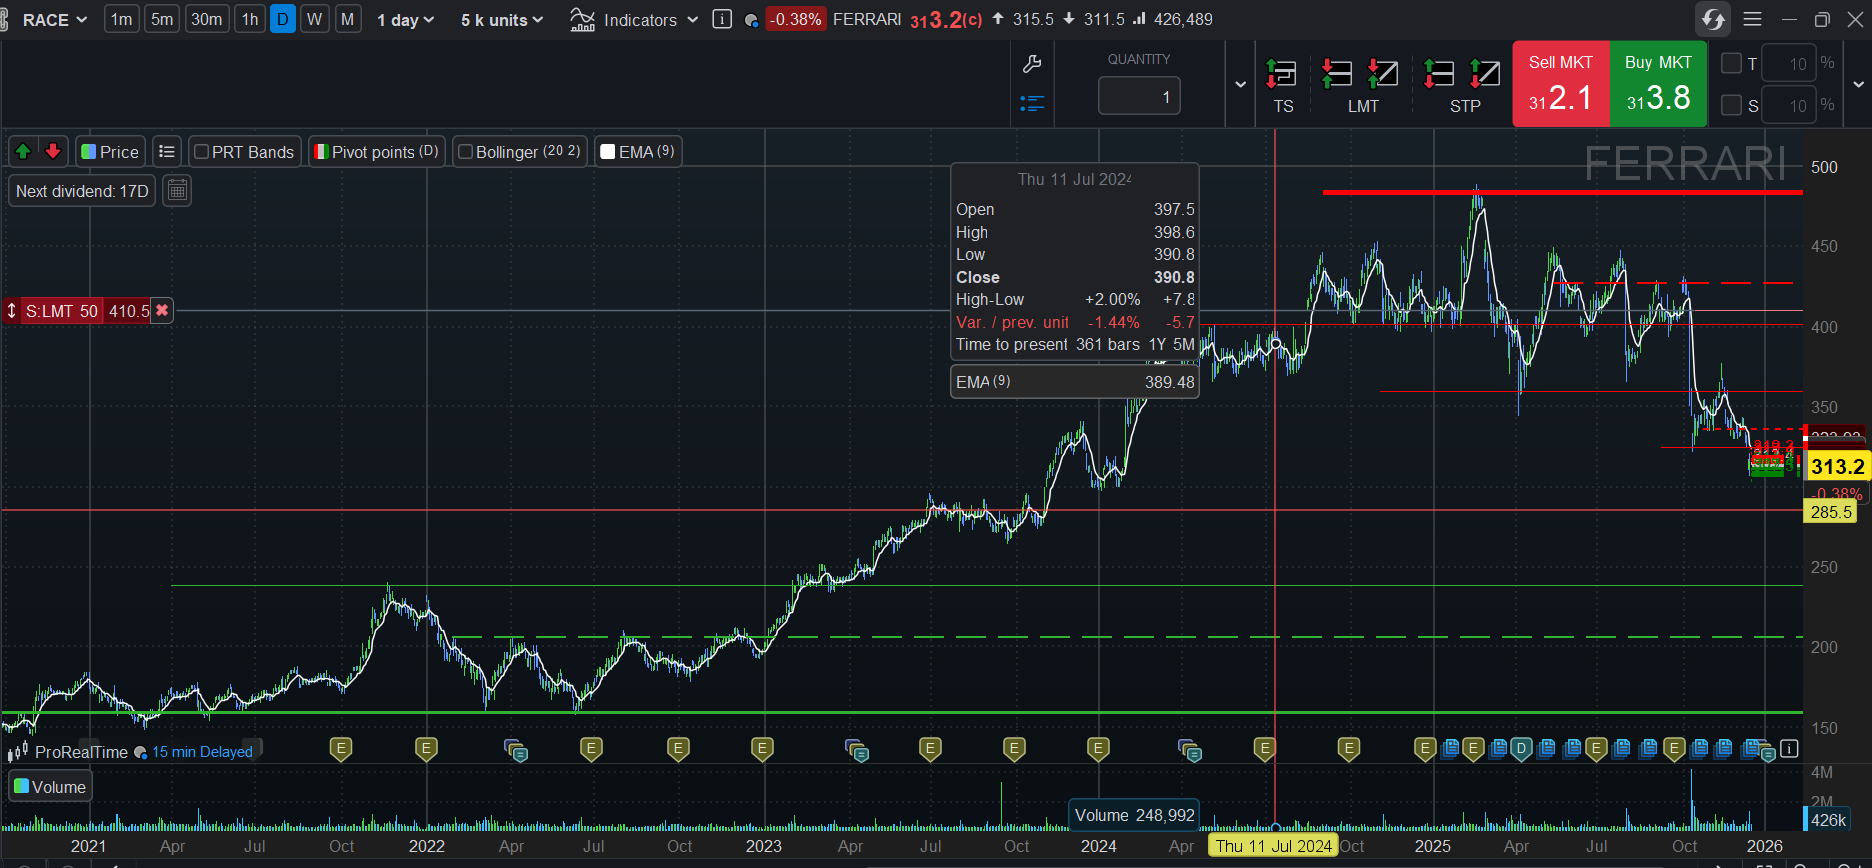This screenshot has height=868, width=1872.
Task: Toggle the Bollinger (20 2) checkbox
Action: click(466, 152)
